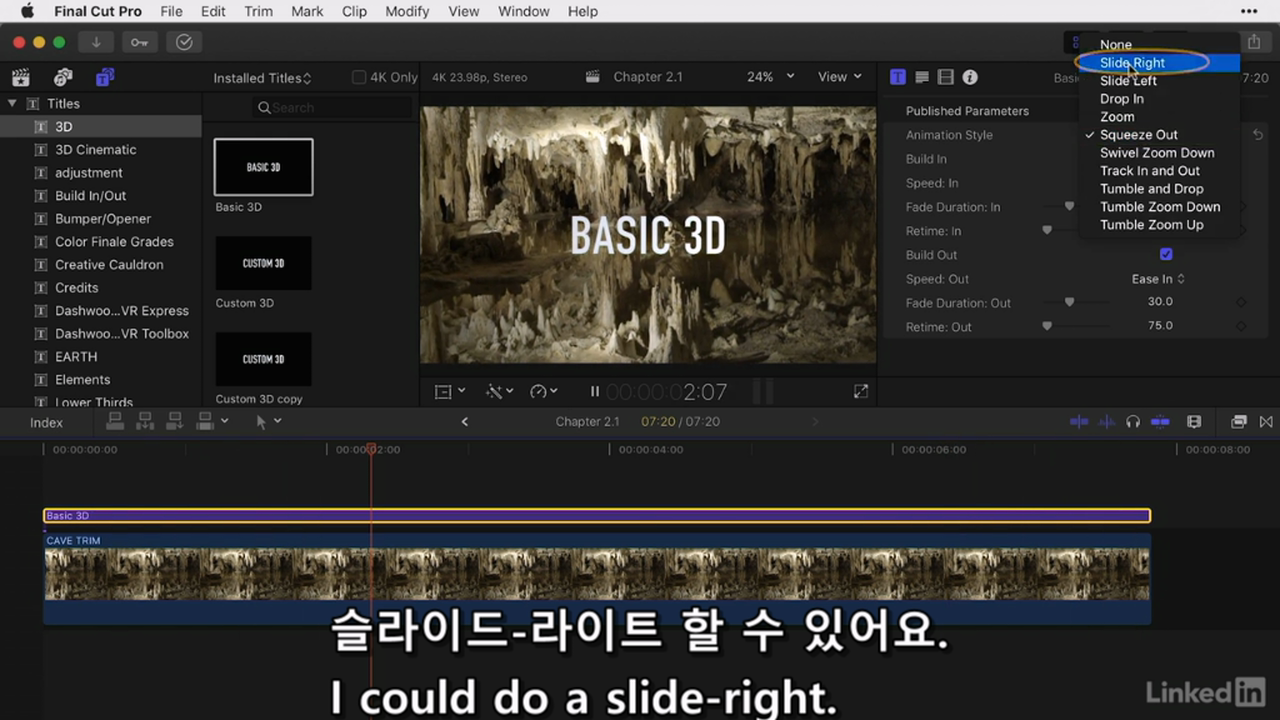This screenshot has width=1280, height=720.
Task: Click the Import Media down-arrow button
Action: (x=96, y=42)
